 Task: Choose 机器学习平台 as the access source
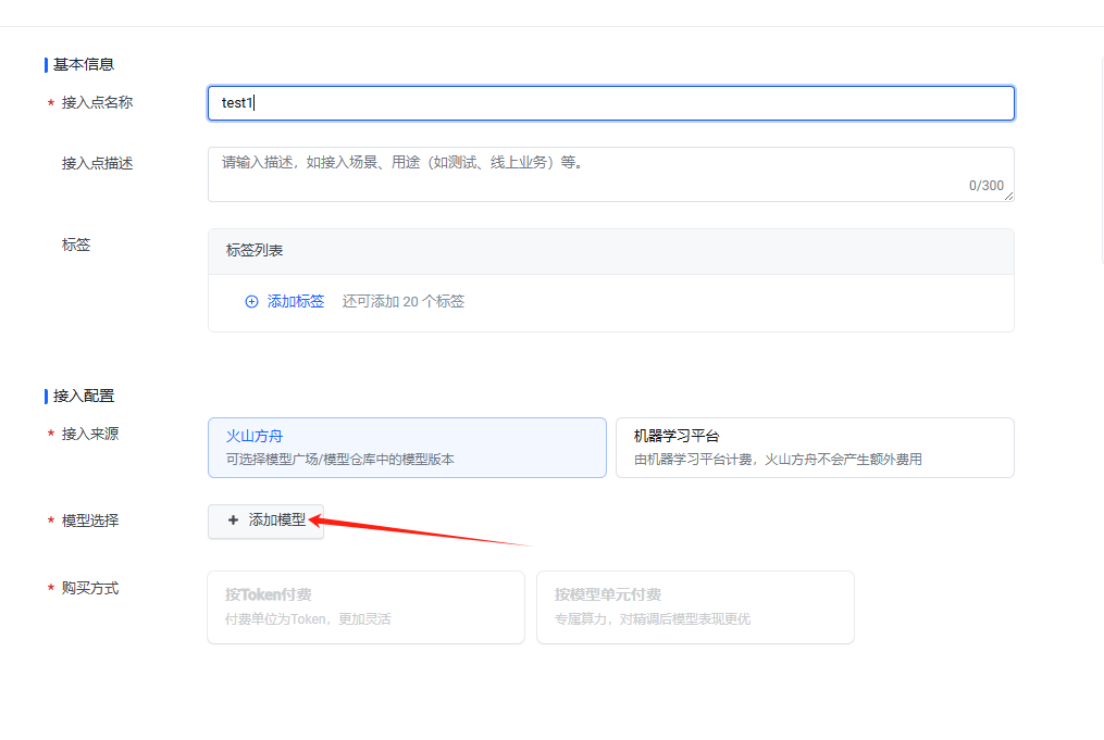[x=814, y=447]
